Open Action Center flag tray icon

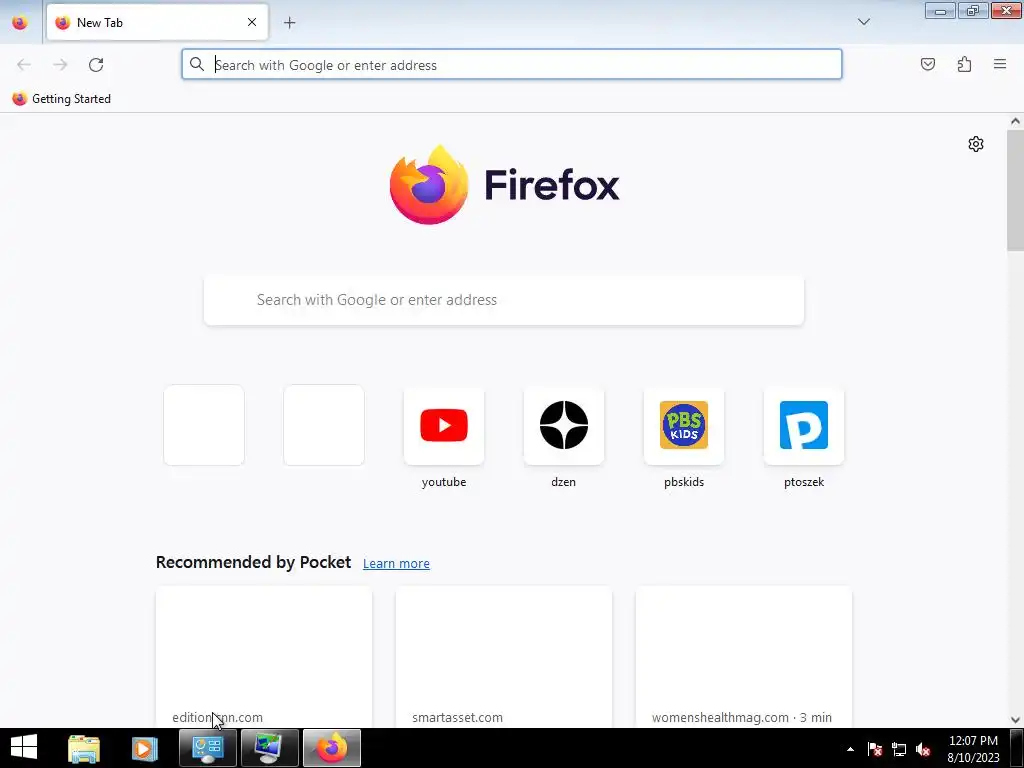tap(874, 749)
